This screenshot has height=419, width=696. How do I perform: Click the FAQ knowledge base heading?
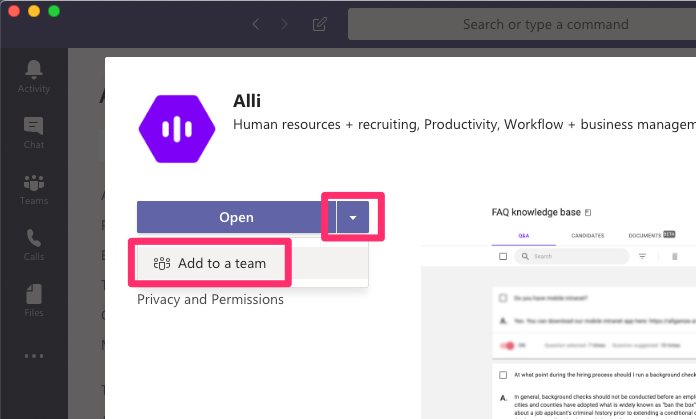click(536, 212)
